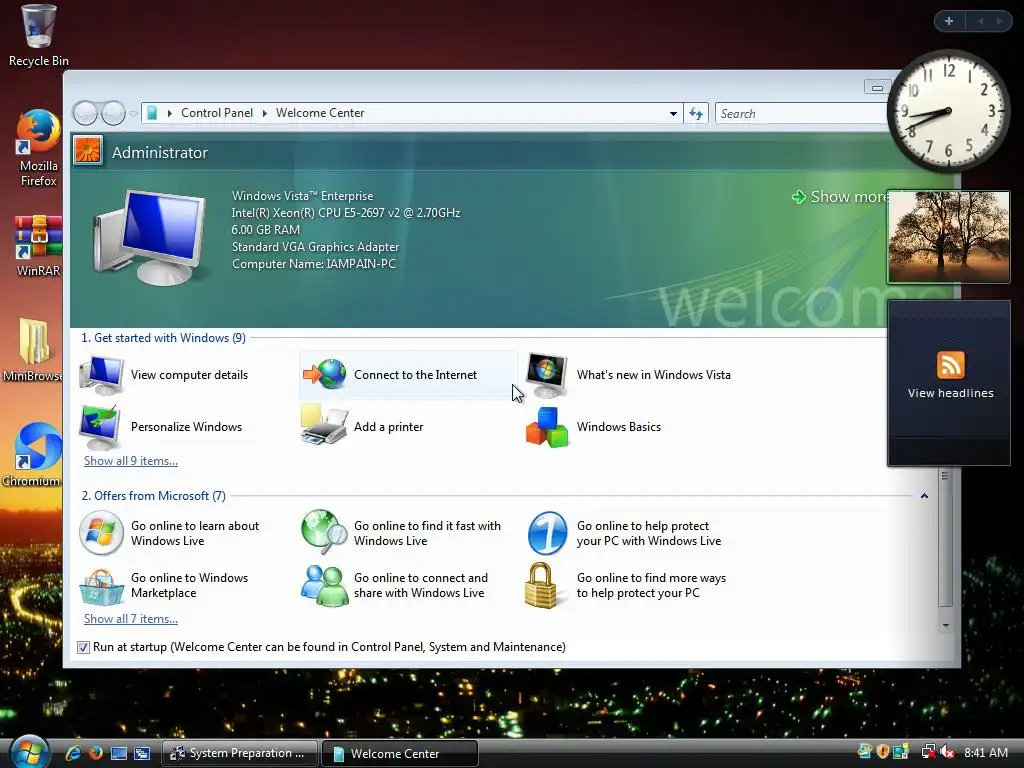The image size is (1024, 768).
Task: Click the arrow before Control Panel in breadcrumb
Action: point(170,114)
